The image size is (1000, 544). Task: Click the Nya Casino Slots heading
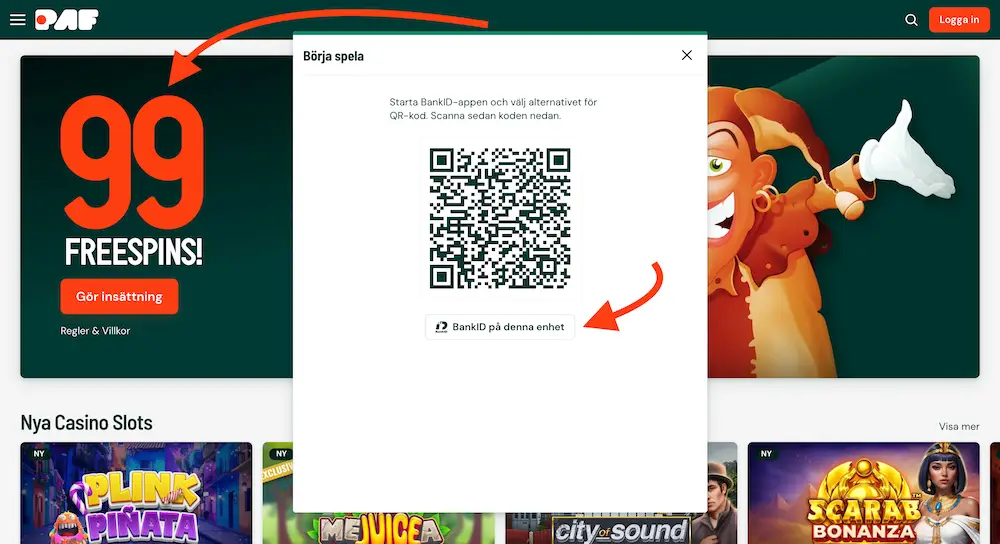pyautogui.click(x=87, y=423)
